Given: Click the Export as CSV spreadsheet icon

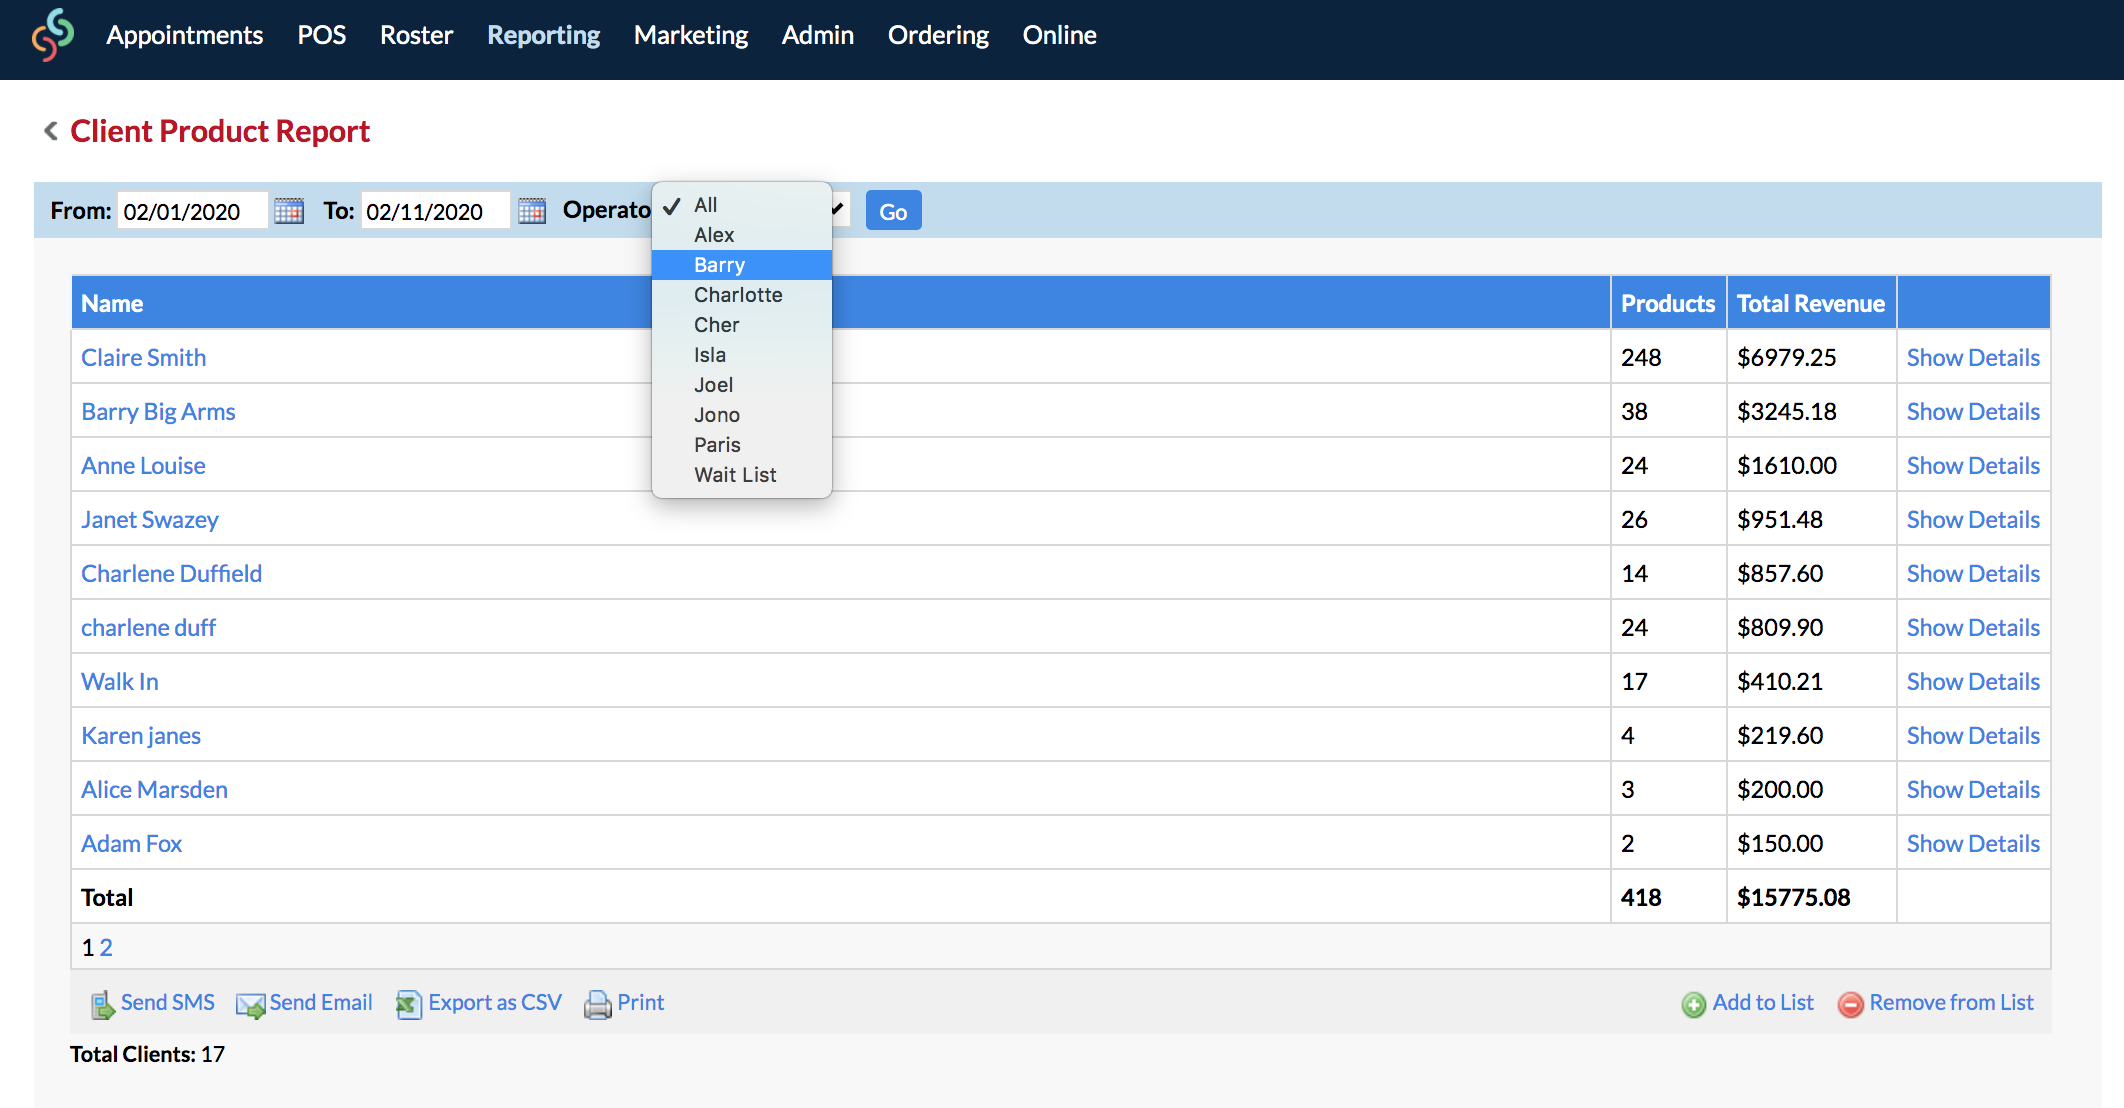Looking at the screenshot, I should click(x=408, y=1004).
